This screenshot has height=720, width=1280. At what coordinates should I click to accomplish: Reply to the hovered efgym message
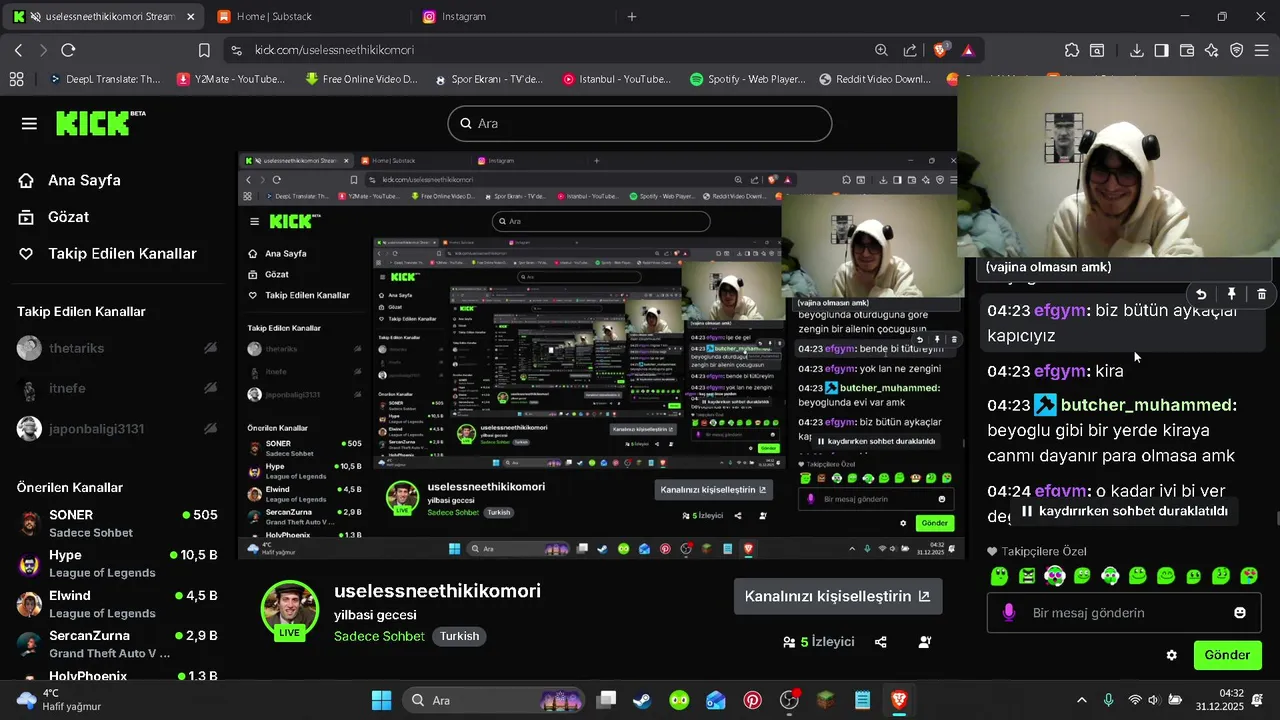pyautogui.click(x=1201, y=294)
